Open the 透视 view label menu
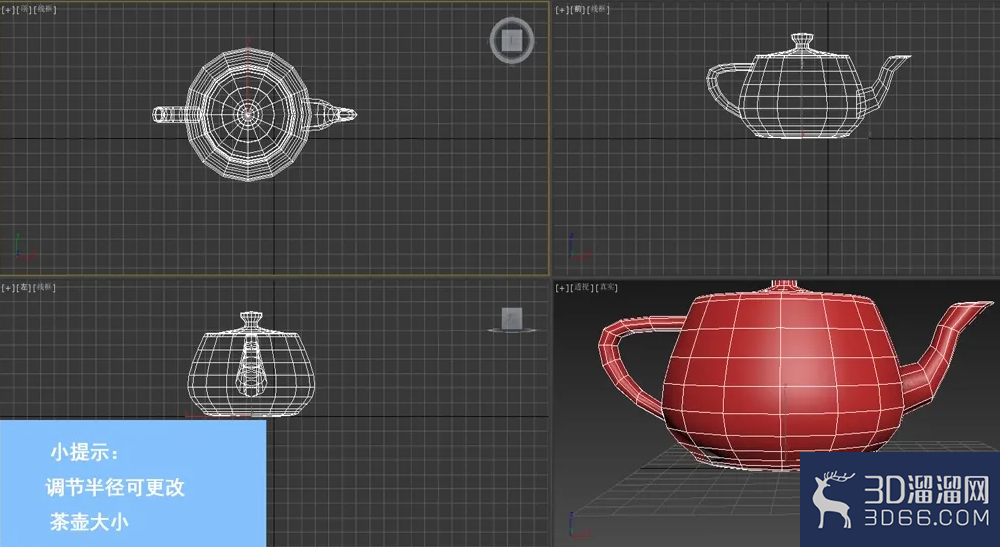Viewport: 1000px width, 547px height. click(581, 288)
